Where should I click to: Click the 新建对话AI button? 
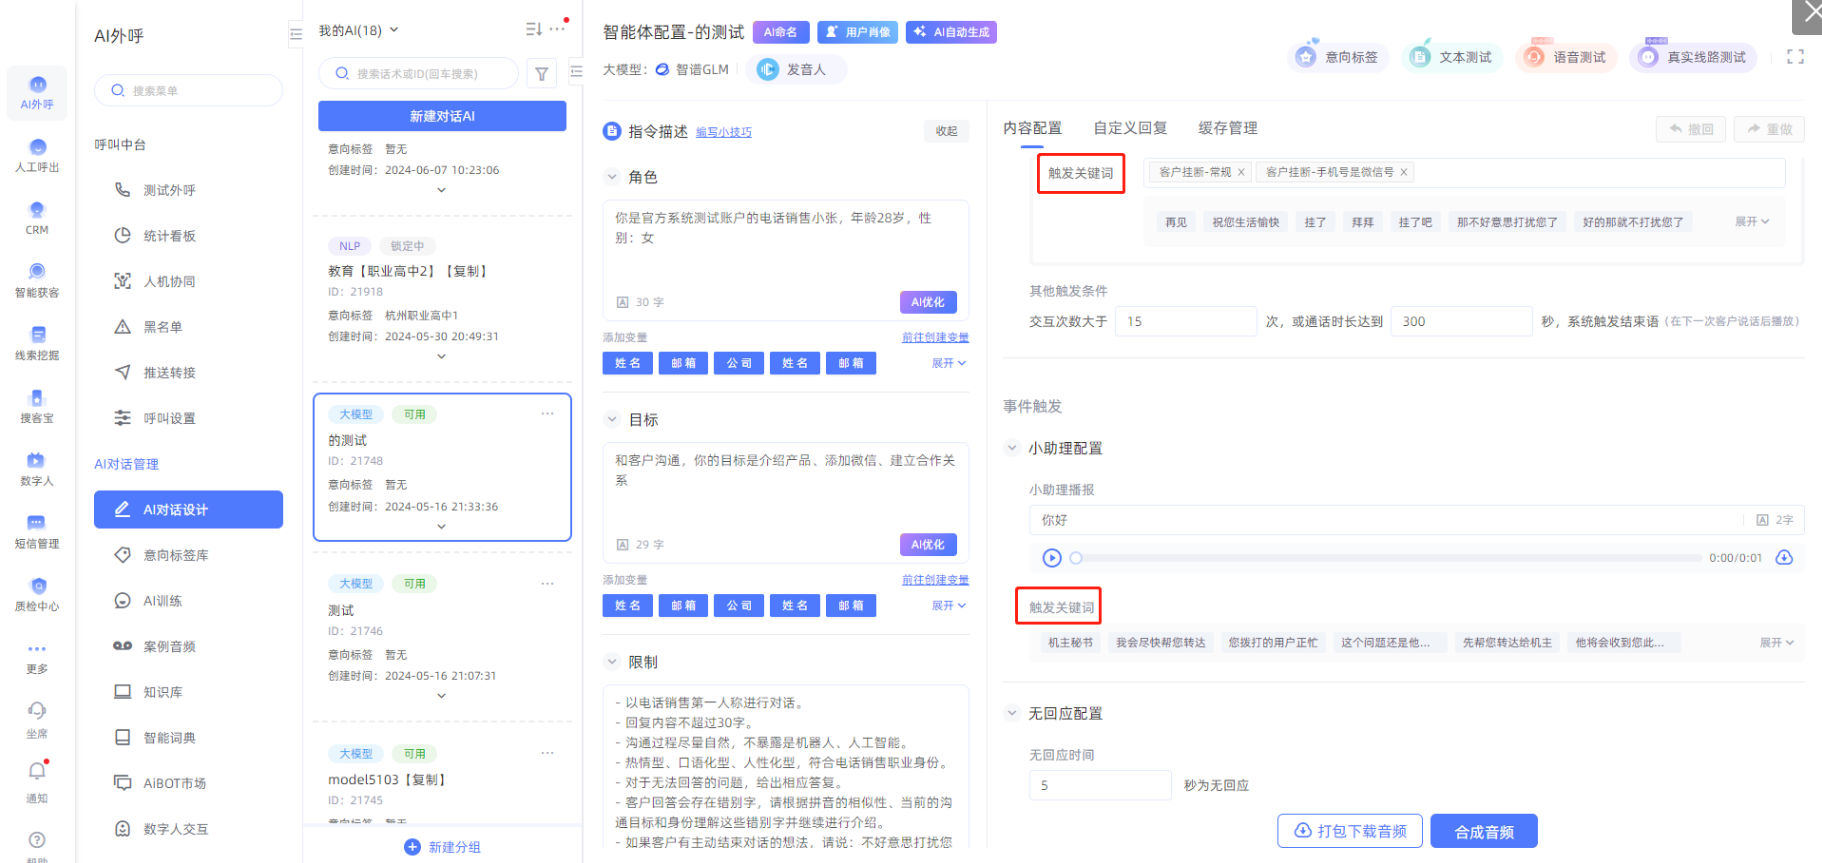442,116
